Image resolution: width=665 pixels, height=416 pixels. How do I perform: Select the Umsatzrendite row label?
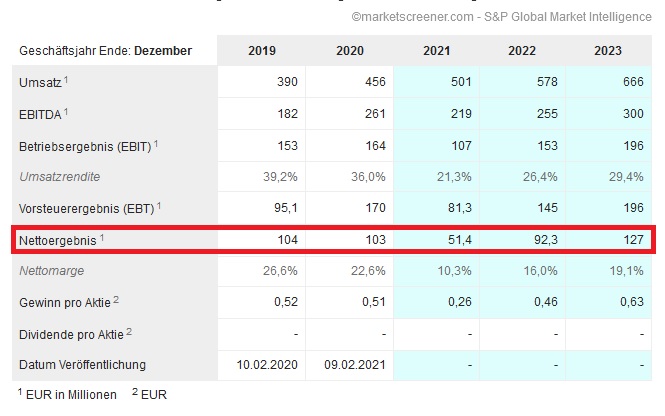pyautogui.click(x=58, y=177)
